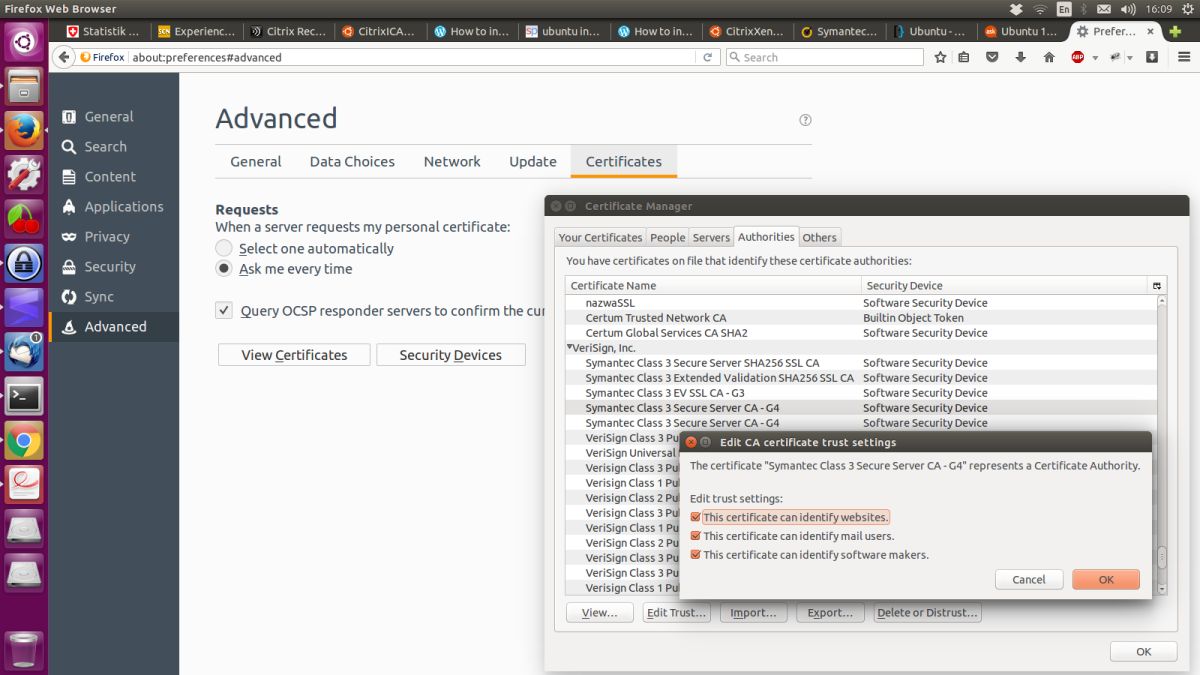This screenshot has height=675, width=1200.
Task: Click Export... button
Action: [x=830, y=613]
